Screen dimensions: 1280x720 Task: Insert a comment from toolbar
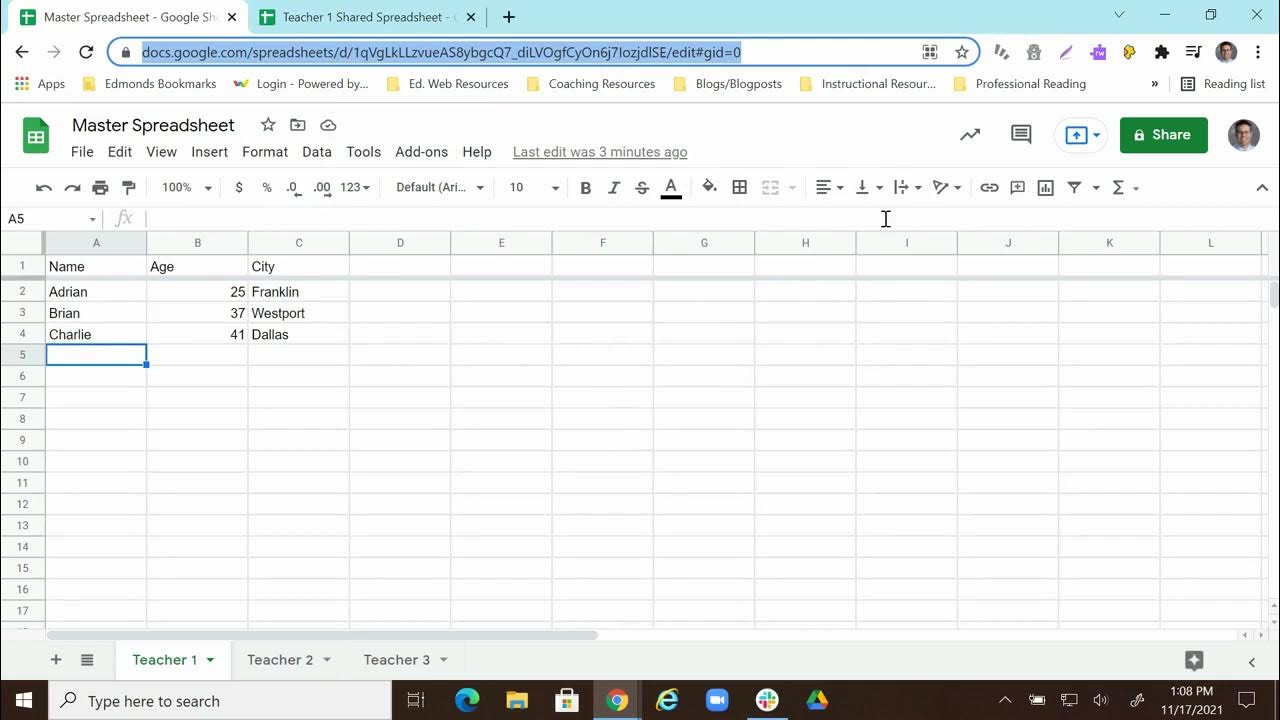(1018, 187)
